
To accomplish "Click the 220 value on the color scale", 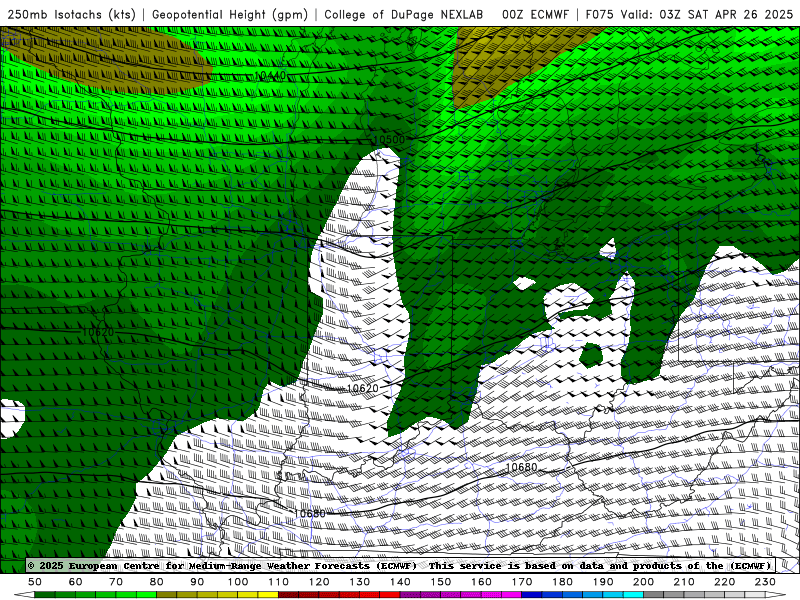I will pos(724,582).
